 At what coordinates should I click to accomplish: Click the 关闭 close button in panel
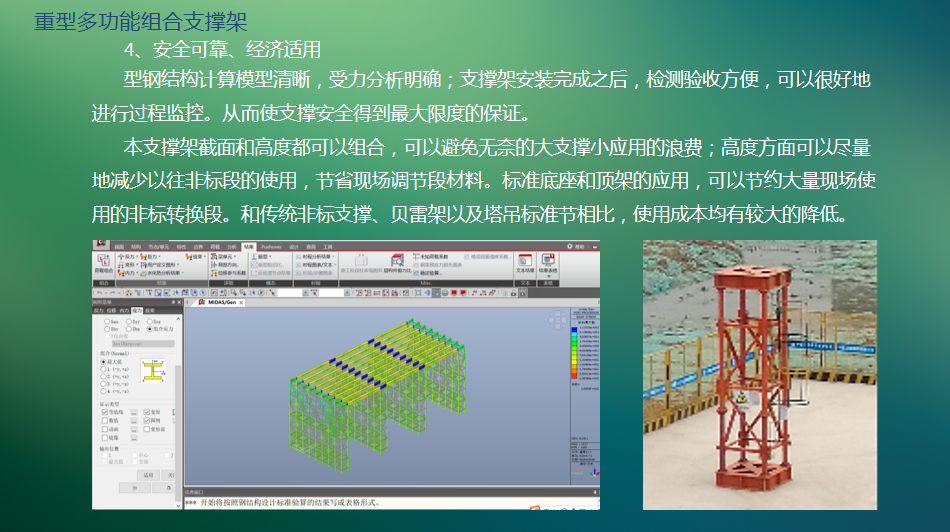(170, 475)
